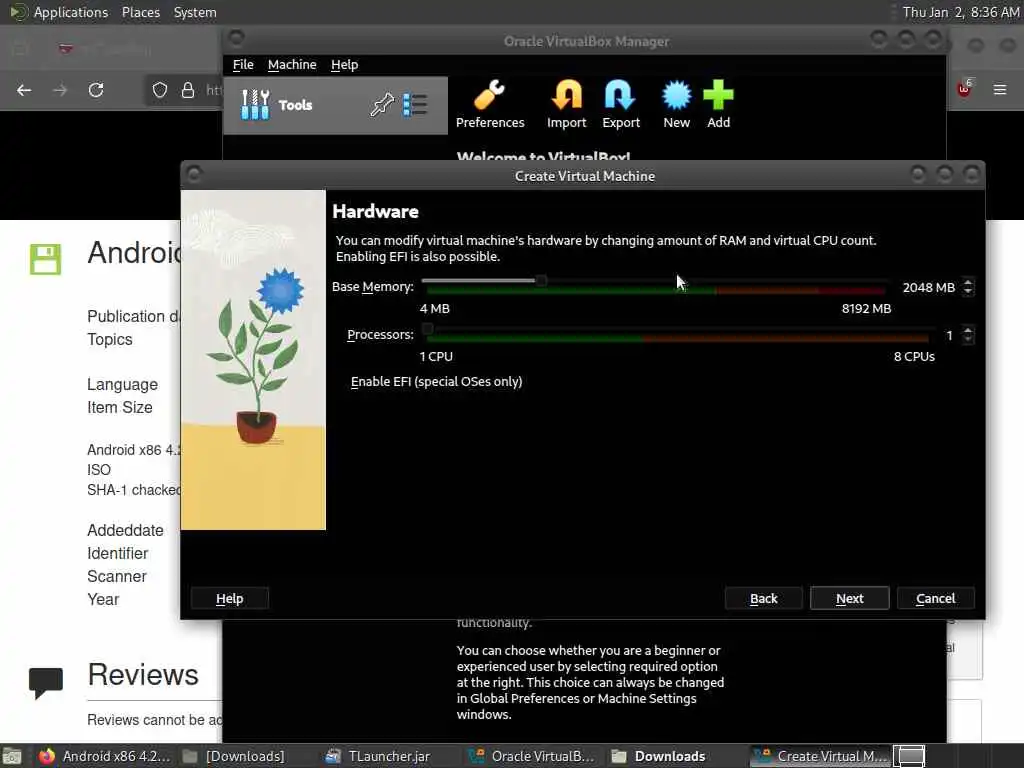
Task: Click the uBlock extension icon in Firefox
Action: (x=965, y=88)
